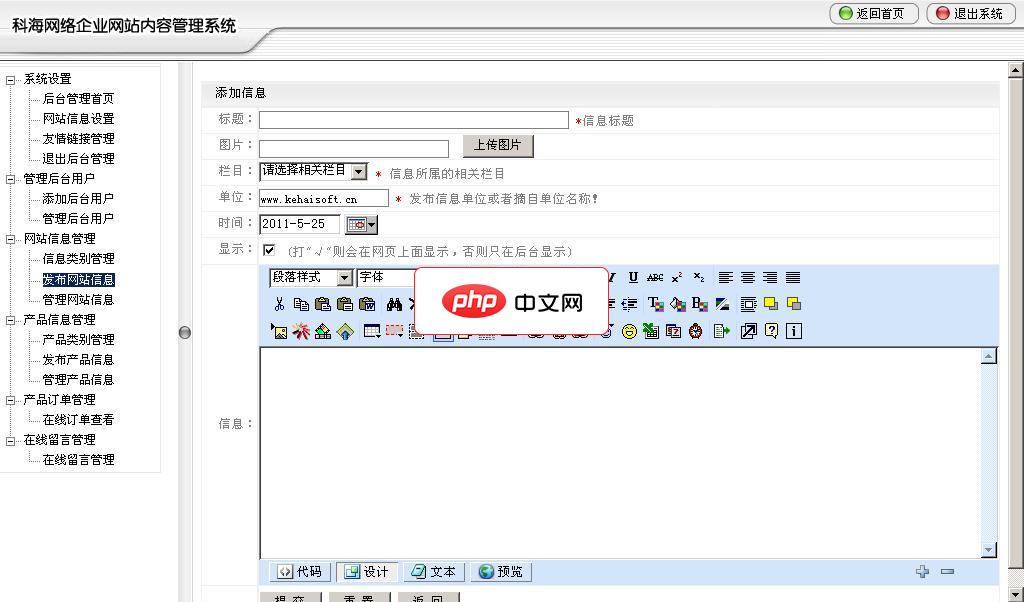The height and width of the screenshot is (602, 1024).
Task: Open the editor about info icon
Action: click(793, 331)
